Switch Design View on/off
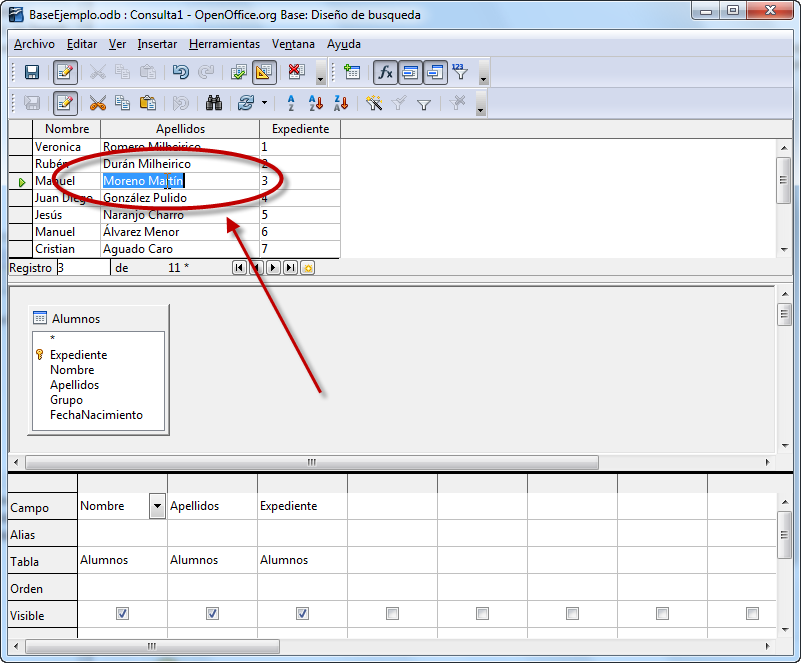Screen dimensions: 801x663 (x=264, y=72)
